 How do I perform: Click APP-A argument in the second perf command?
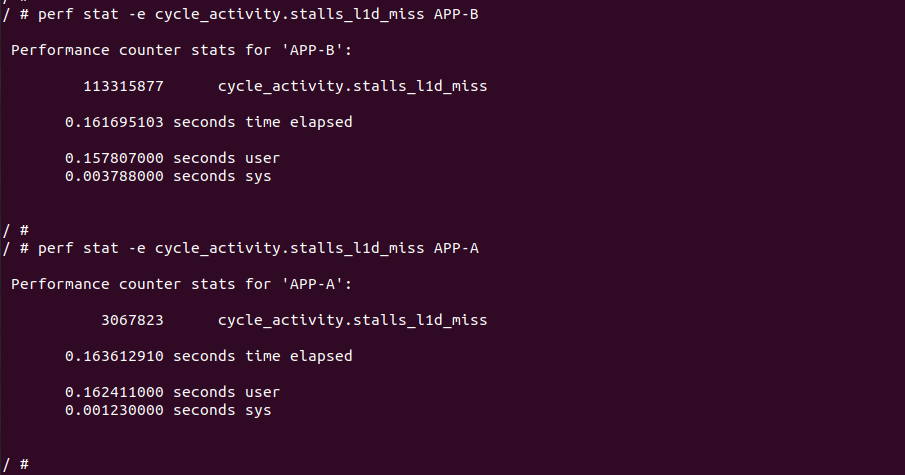point(456,248)
